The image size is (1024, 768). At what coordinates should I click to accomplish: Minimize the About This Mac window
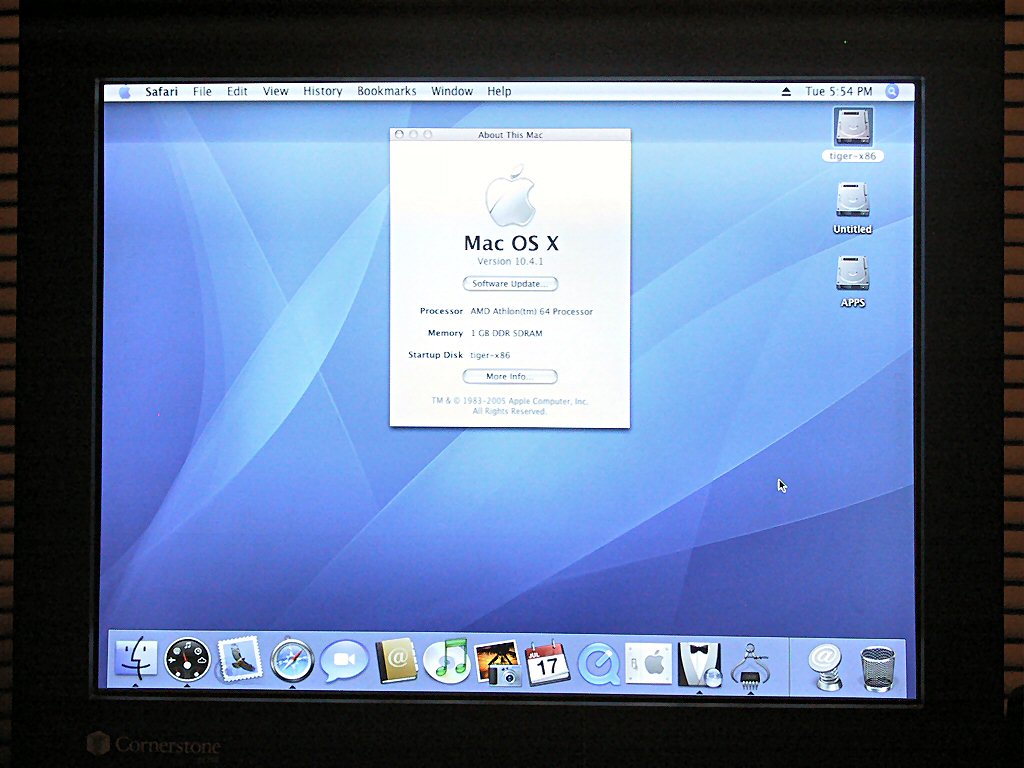click(x=413, y=135)
